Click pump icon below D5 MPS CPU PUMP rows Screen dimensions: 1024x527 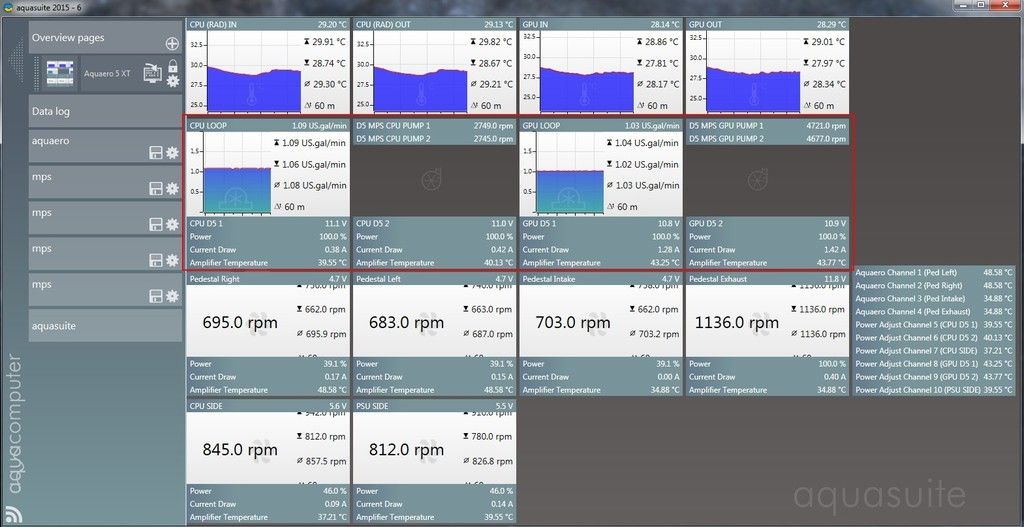pos(432,180)
